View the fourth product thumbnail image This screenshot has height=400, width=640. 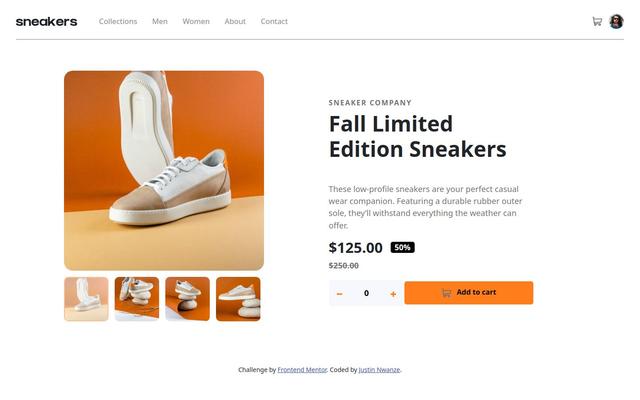coord(238,299)
